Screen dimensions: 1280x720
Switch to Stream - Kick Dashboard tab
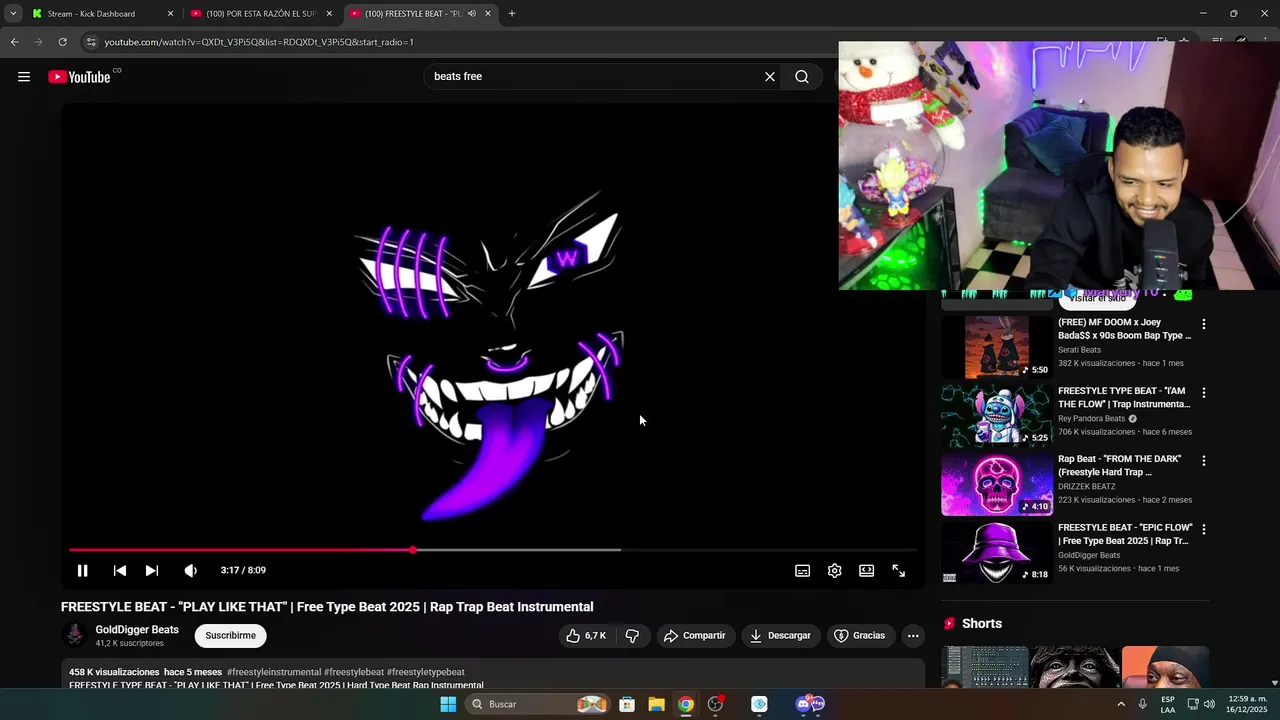click(x=102, y=14)
